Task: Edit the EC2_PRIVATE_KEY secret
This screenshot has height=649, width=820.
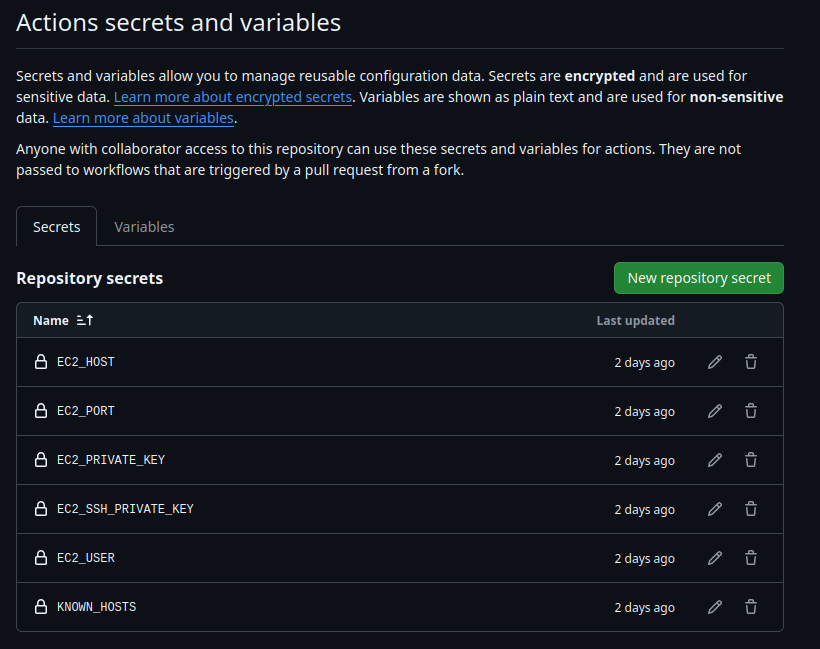Action: click(x=714, y=459)
